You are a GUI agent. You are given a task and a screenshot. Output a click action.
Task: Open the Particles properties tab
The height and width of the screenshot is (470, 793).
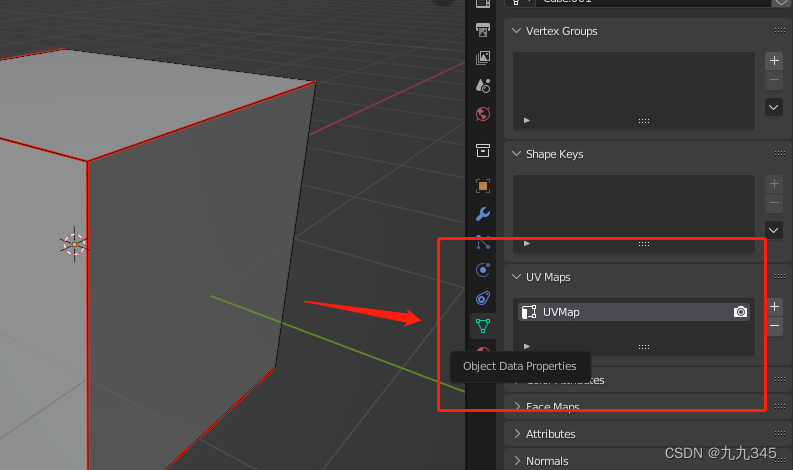coord(483,243)
